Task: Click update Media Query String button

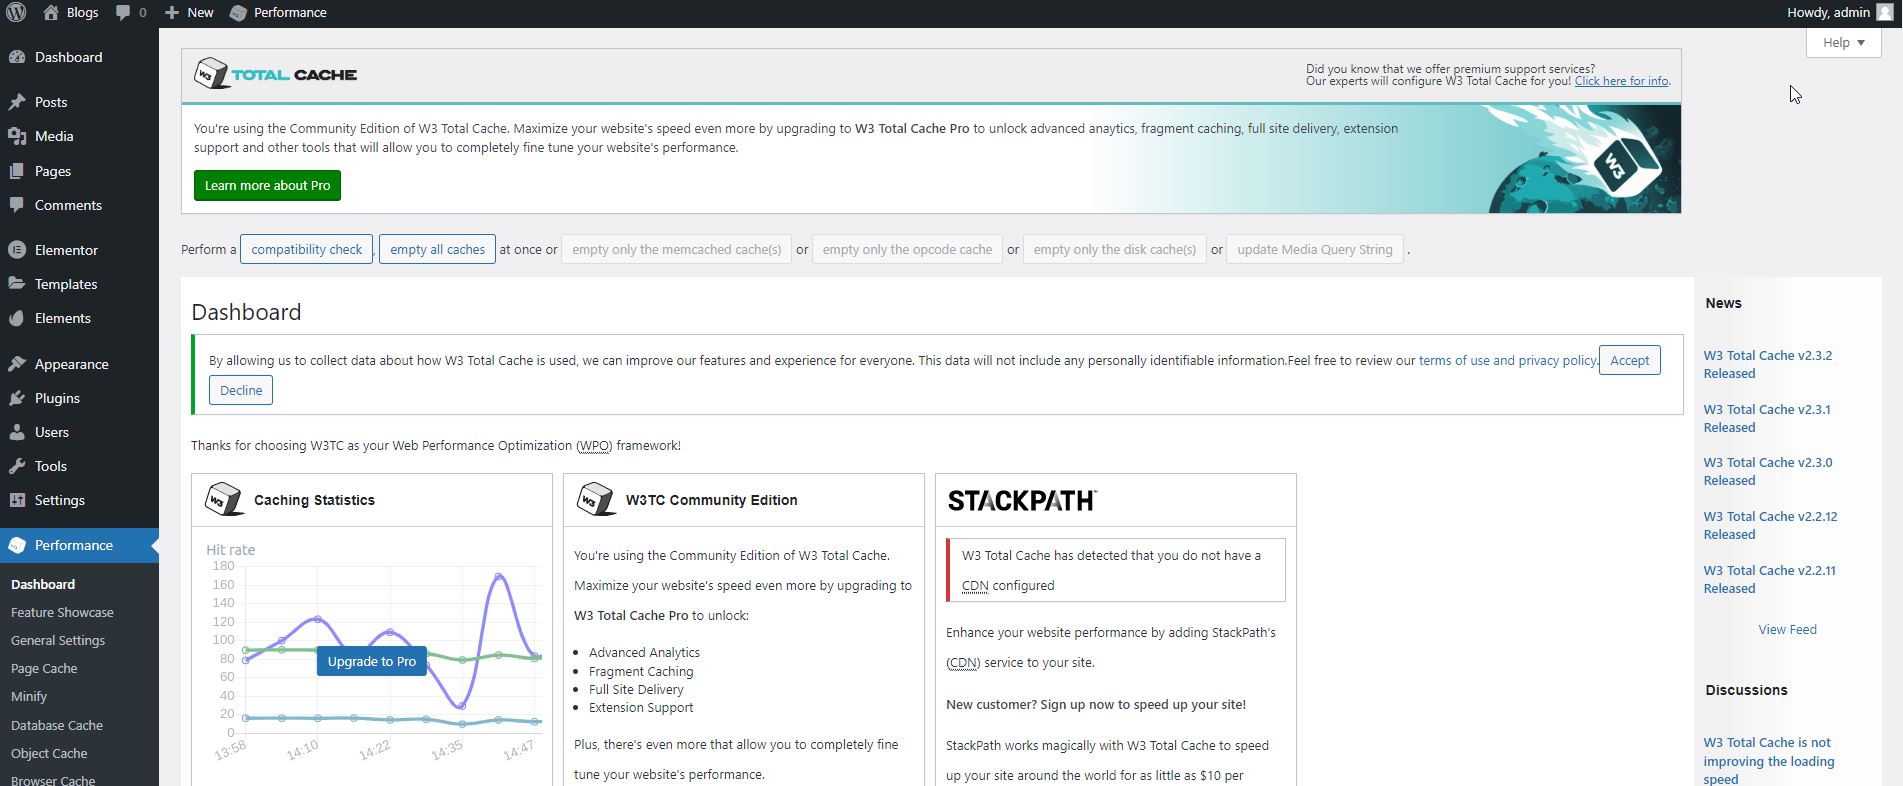Action: click(1314, 249)
